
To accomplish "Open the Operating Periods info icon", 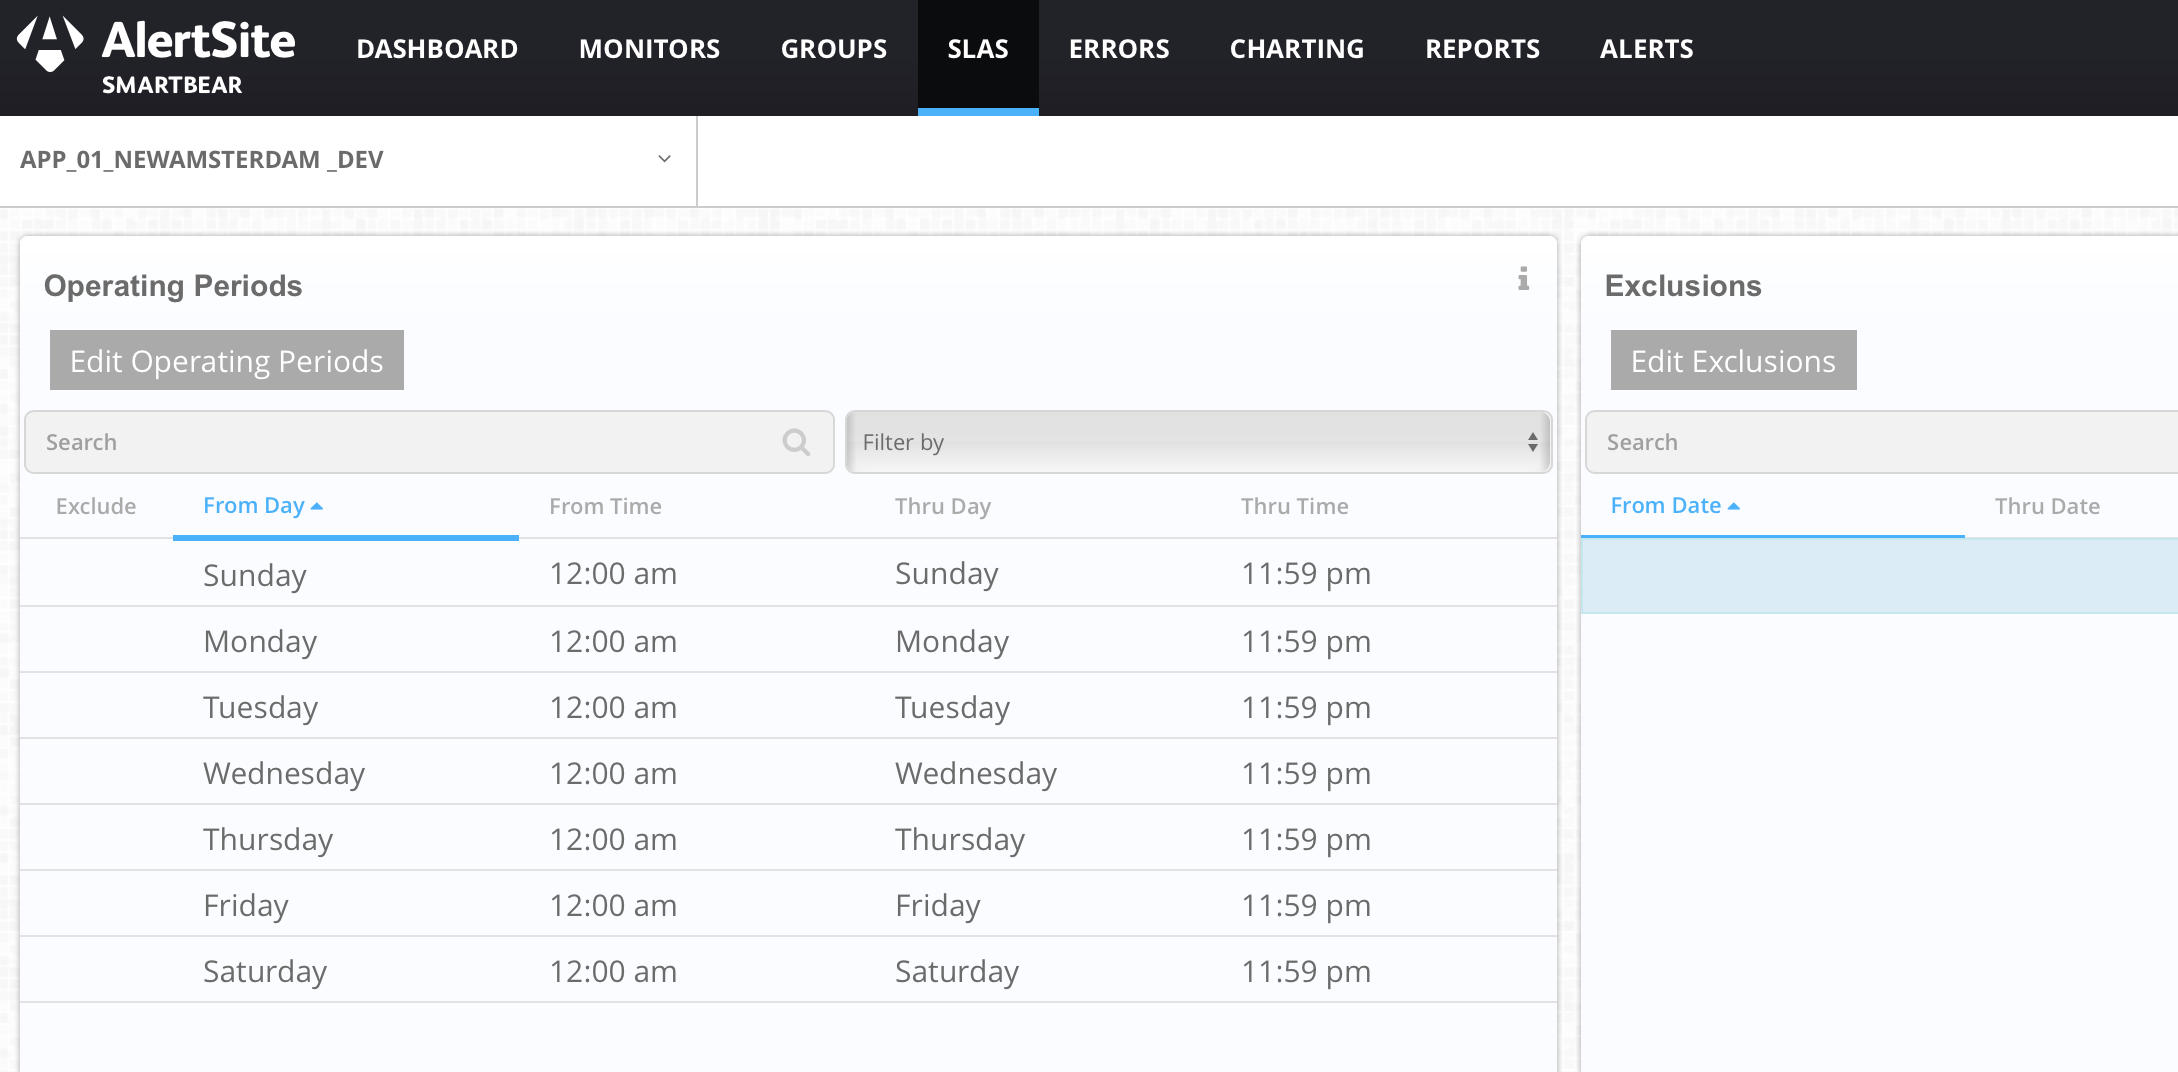I will [1523, 279].
